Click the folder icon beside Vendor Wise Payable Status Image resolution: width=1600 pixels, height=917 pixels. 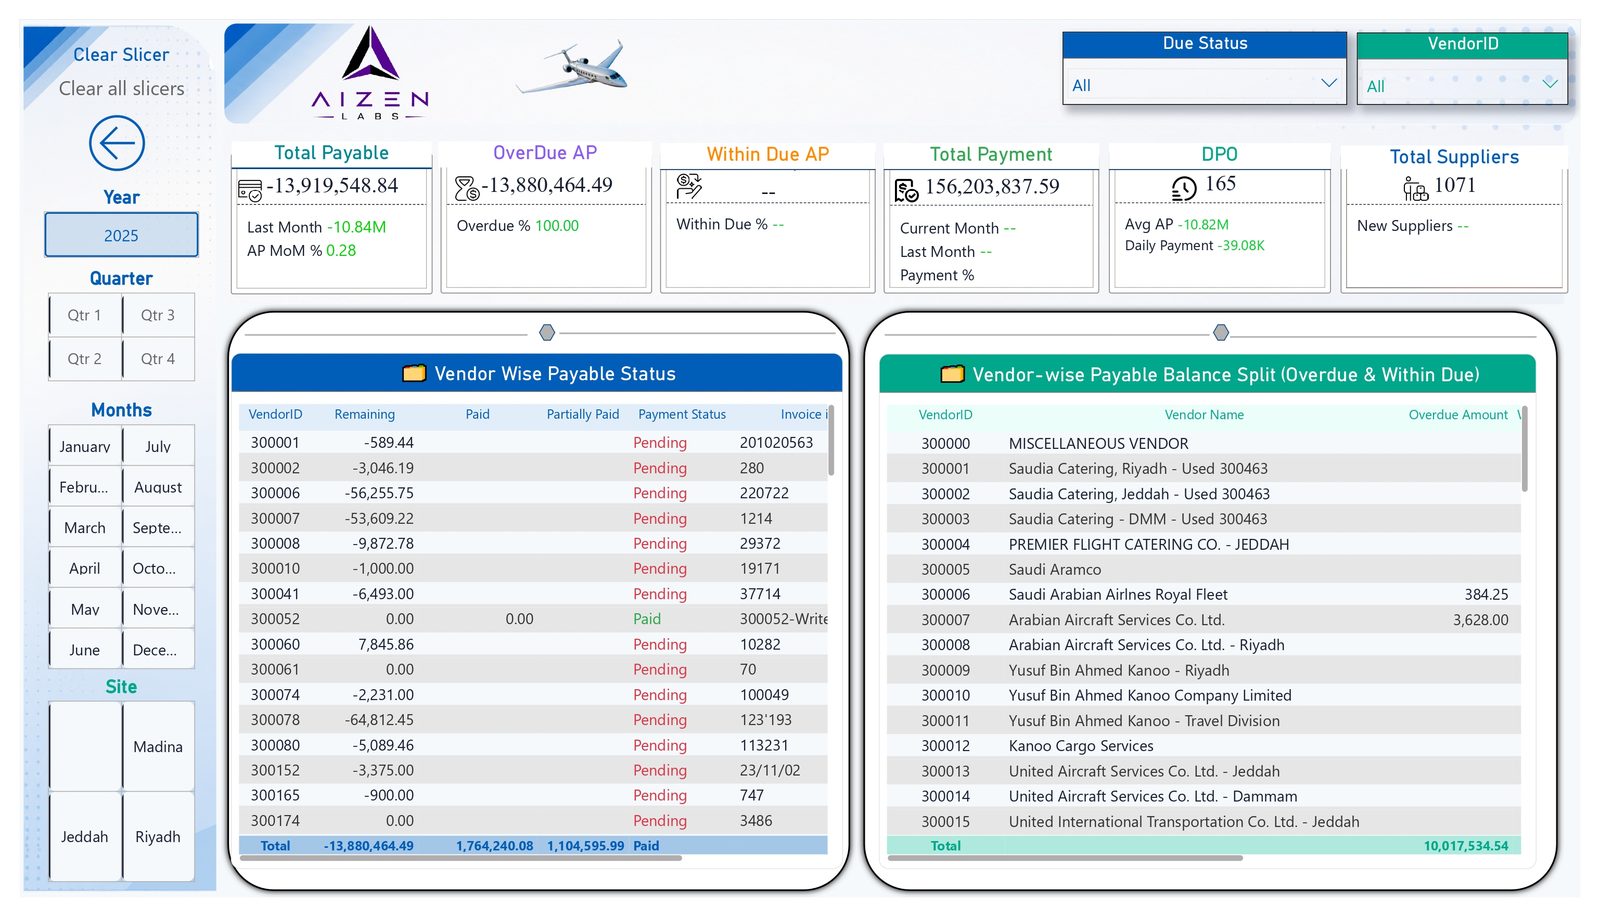414,373
